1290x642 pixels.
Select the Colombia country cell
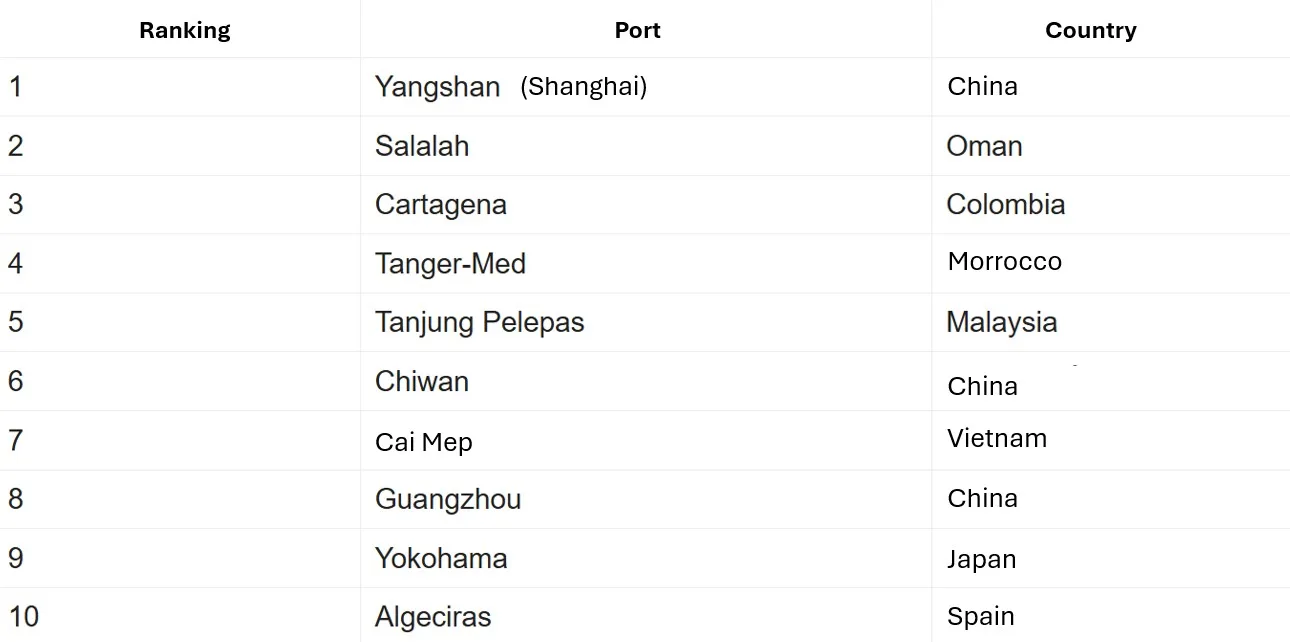1005,205
